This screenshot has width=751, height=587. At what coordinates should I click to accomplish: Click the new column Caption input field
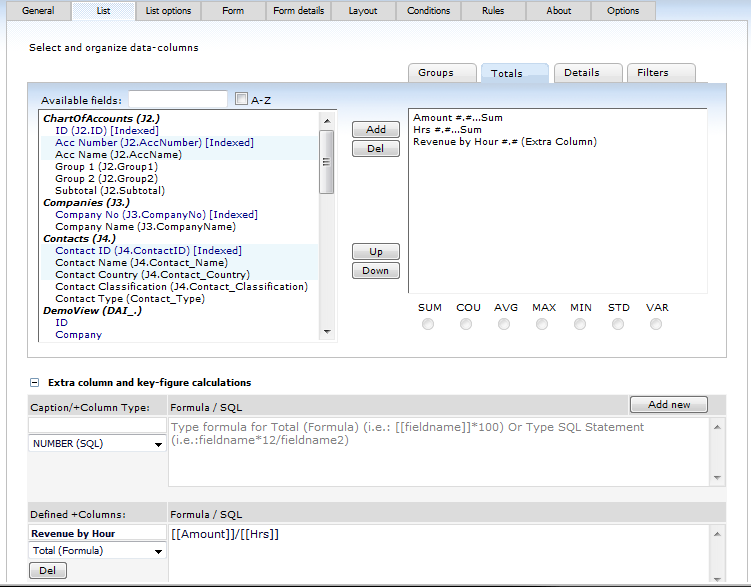[97, 425]
